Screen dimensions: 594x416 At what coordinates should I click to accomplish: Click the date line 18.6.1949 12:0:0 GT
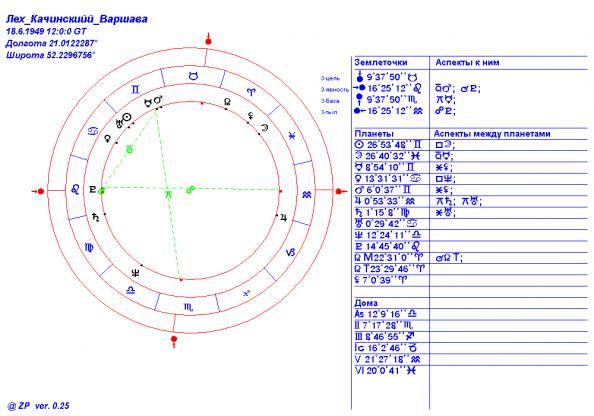[46, 31]
